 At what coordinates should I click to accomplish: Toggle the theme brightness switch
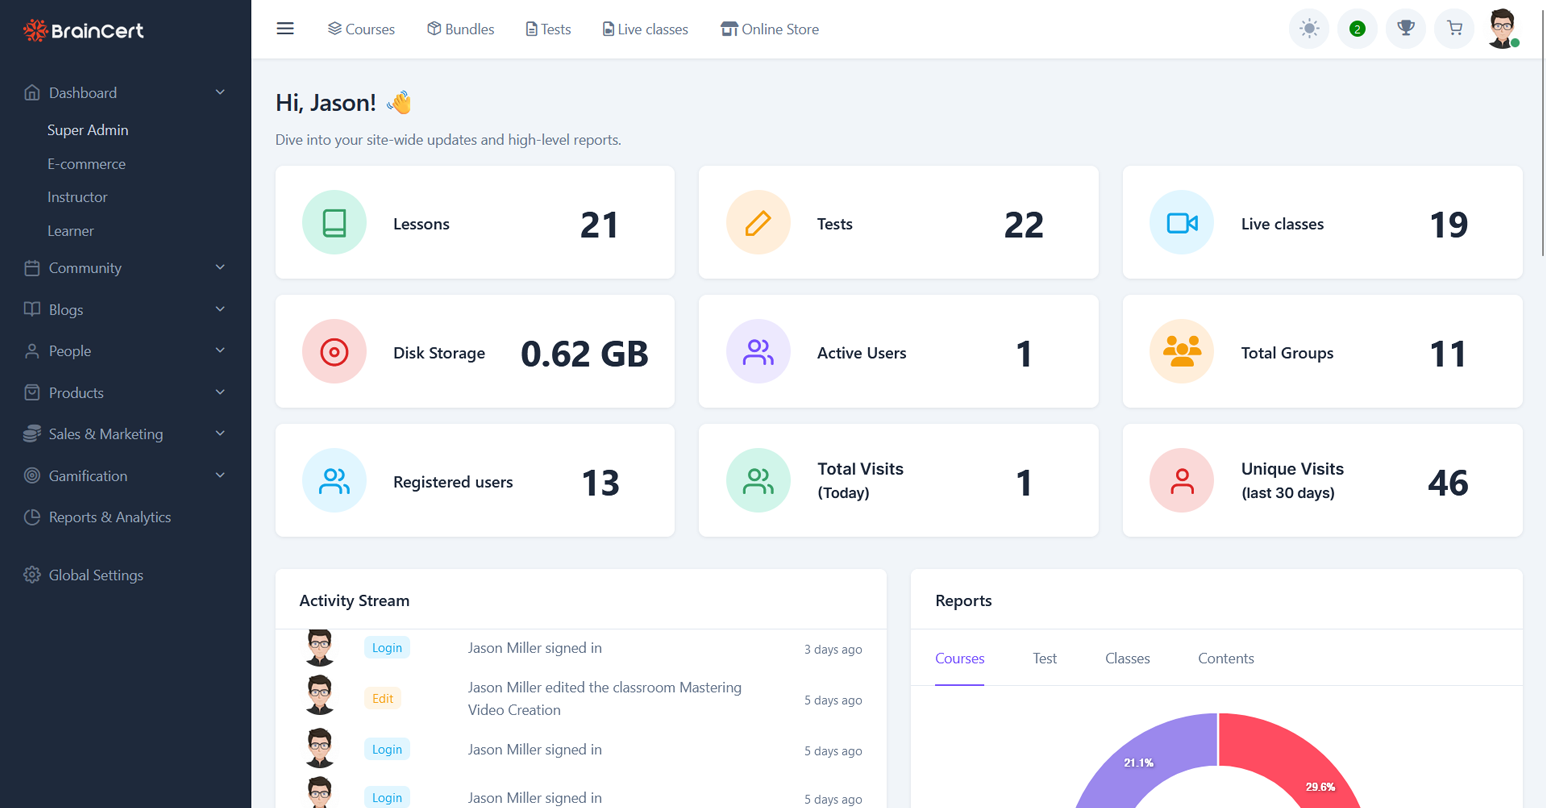1309,28
